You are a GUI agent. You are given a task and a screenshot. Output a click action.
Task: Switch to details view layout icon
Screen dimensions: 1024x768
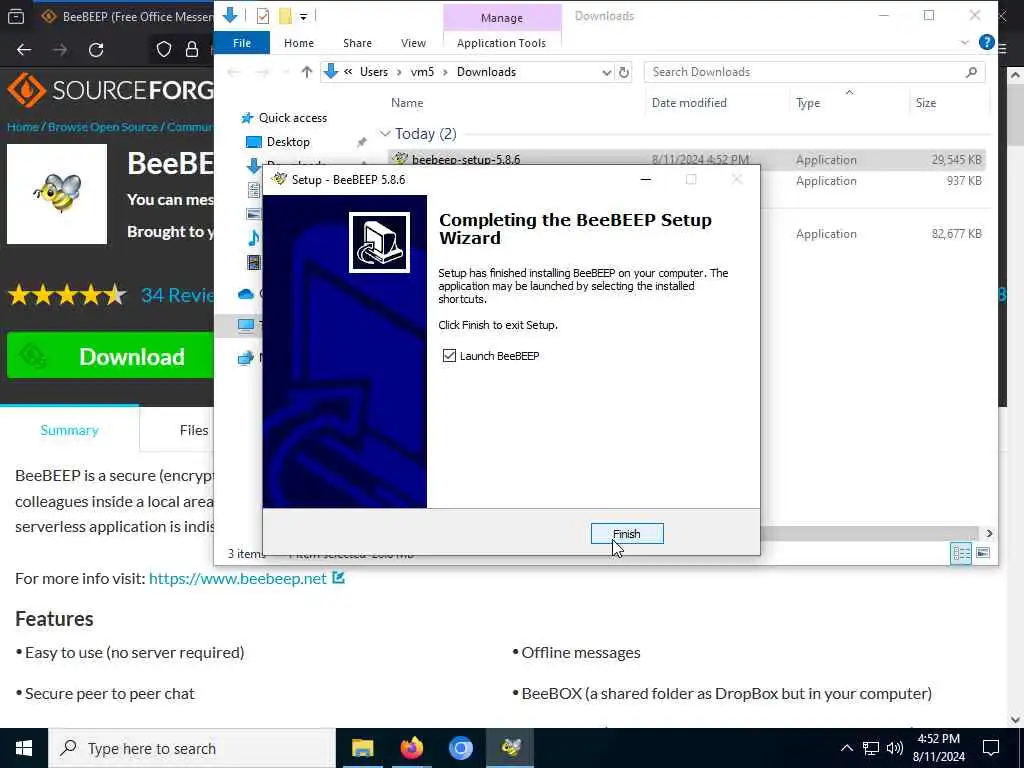[961, 553]
